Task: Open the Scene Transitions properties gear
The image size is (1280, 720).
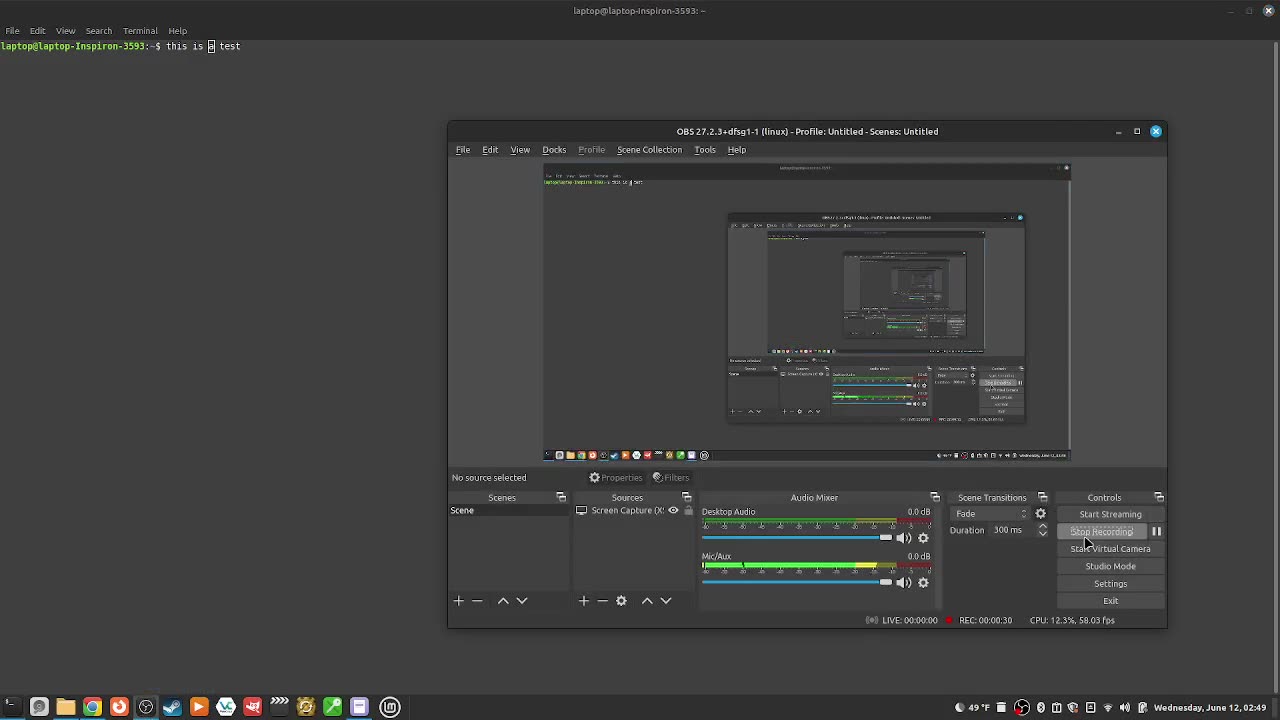Action: click(1041, 514)
